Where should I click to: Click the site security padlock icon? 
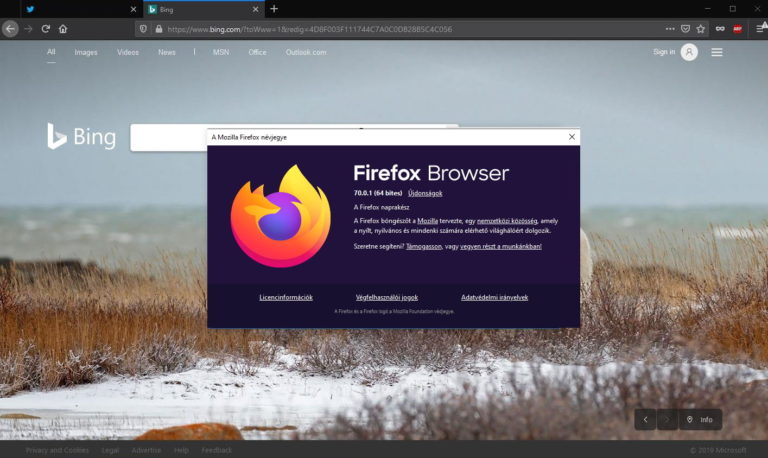(x=158, y=29)
